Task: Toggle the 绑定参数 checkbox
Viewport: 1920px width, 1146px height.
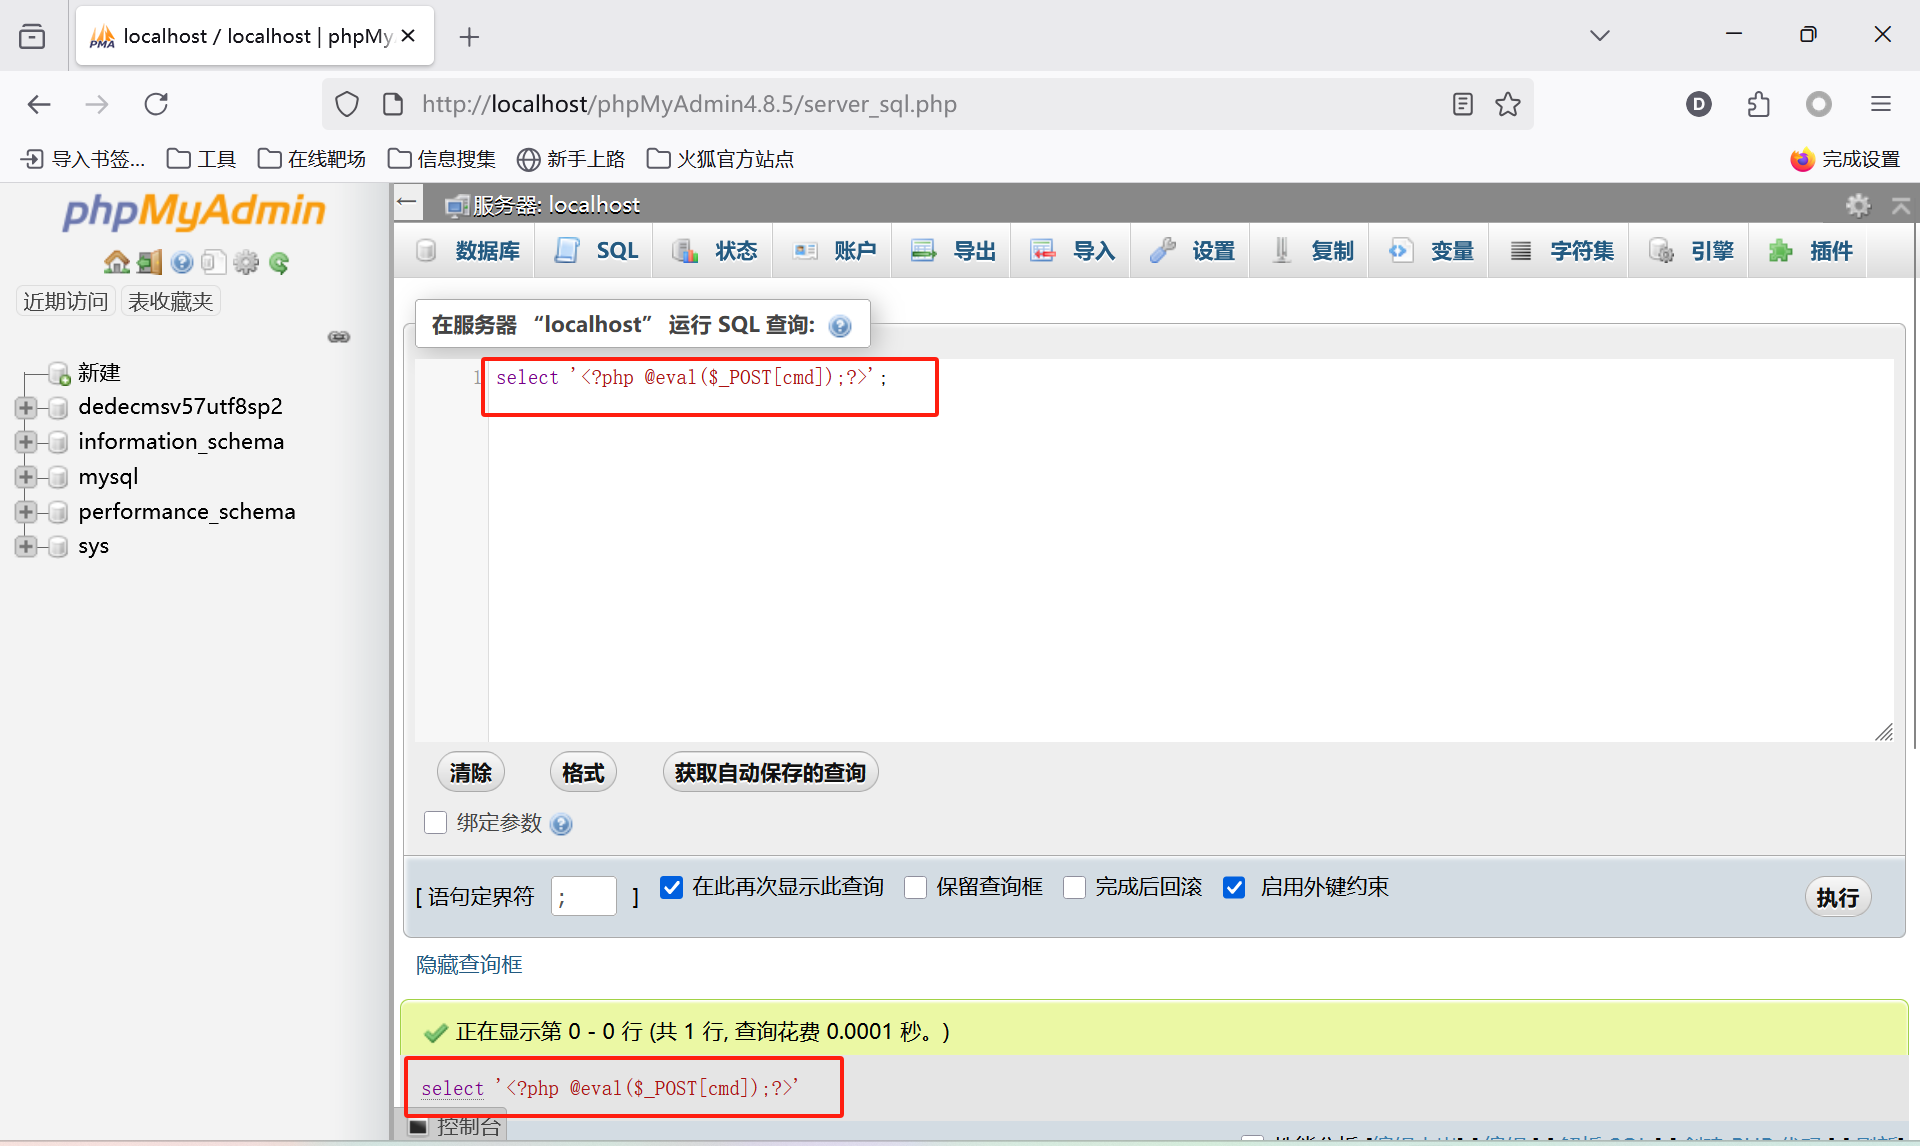Action: point(435,822)
